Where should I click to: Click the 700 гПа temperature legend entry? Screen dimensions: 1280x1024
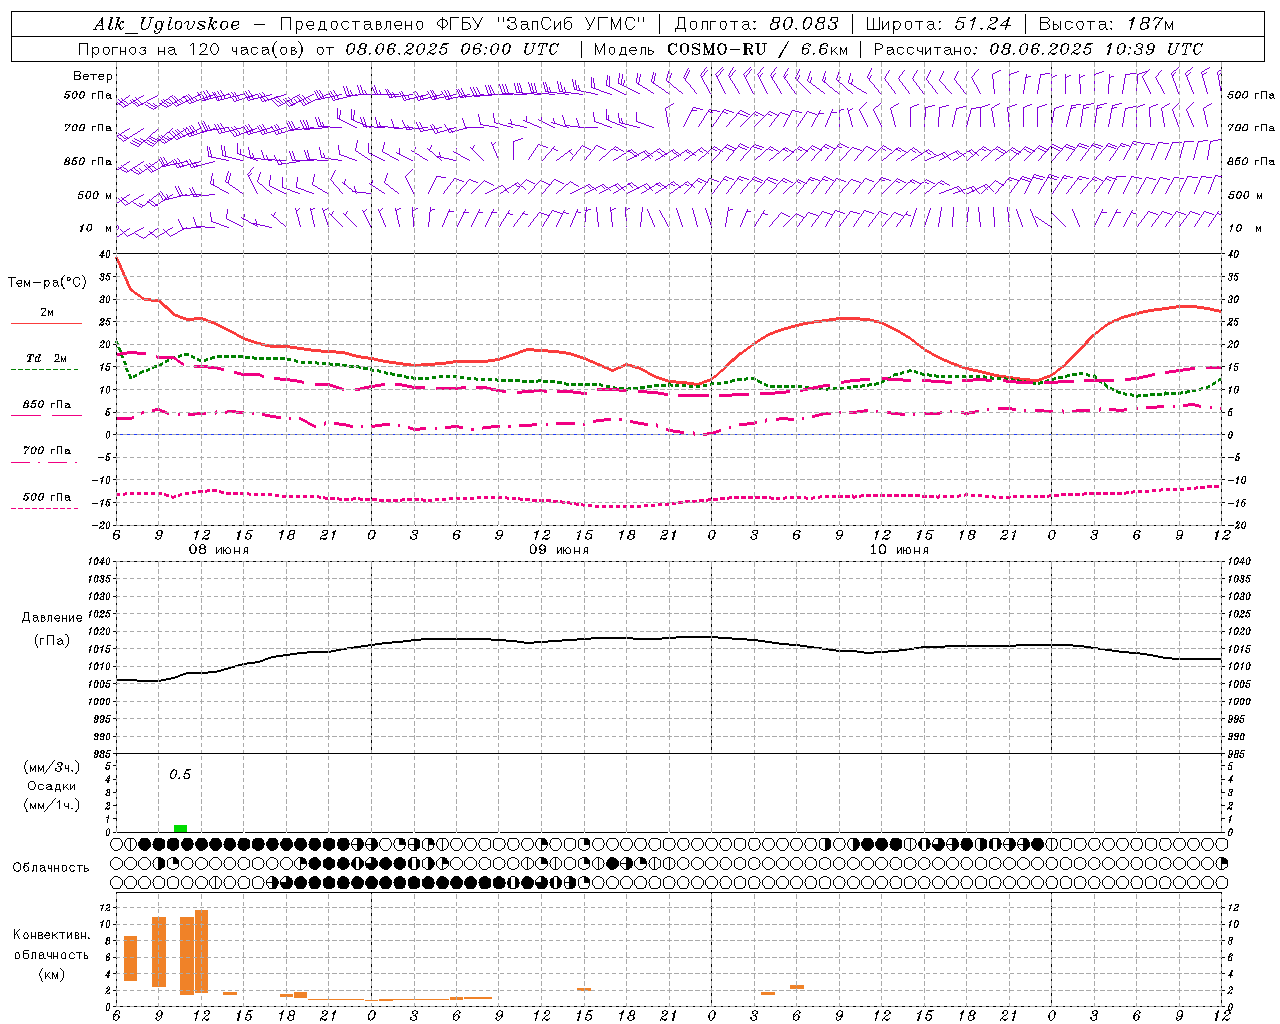(46, 451)
